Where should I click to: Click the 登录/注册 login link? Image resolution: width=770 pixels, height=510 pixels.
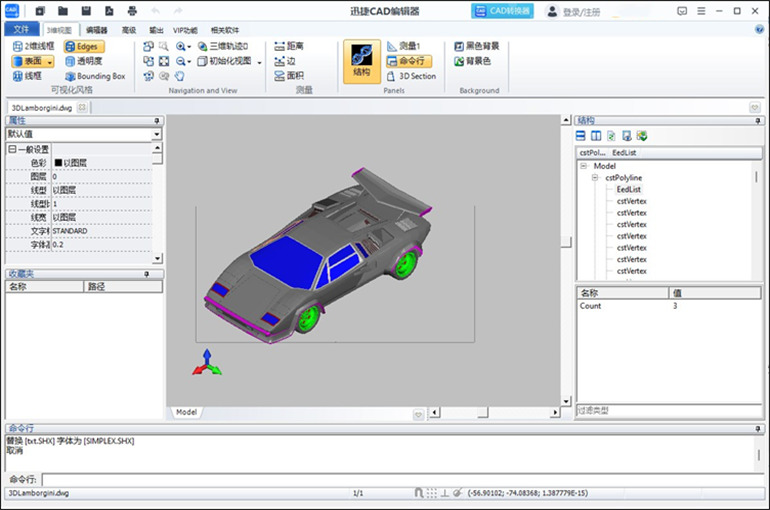(x=581, y=12)
